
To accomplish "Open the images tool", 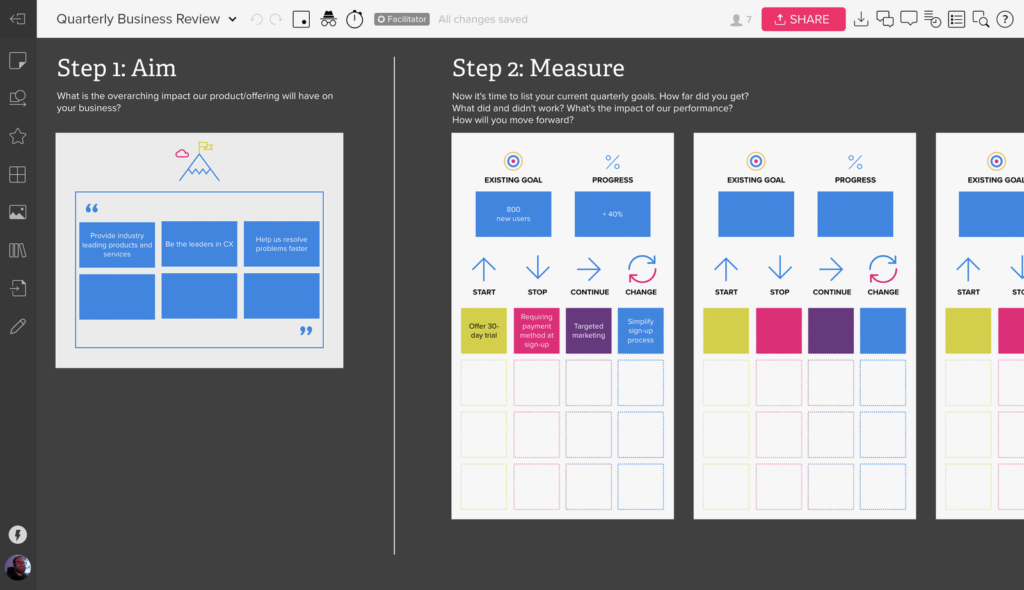I will point(17,211).
